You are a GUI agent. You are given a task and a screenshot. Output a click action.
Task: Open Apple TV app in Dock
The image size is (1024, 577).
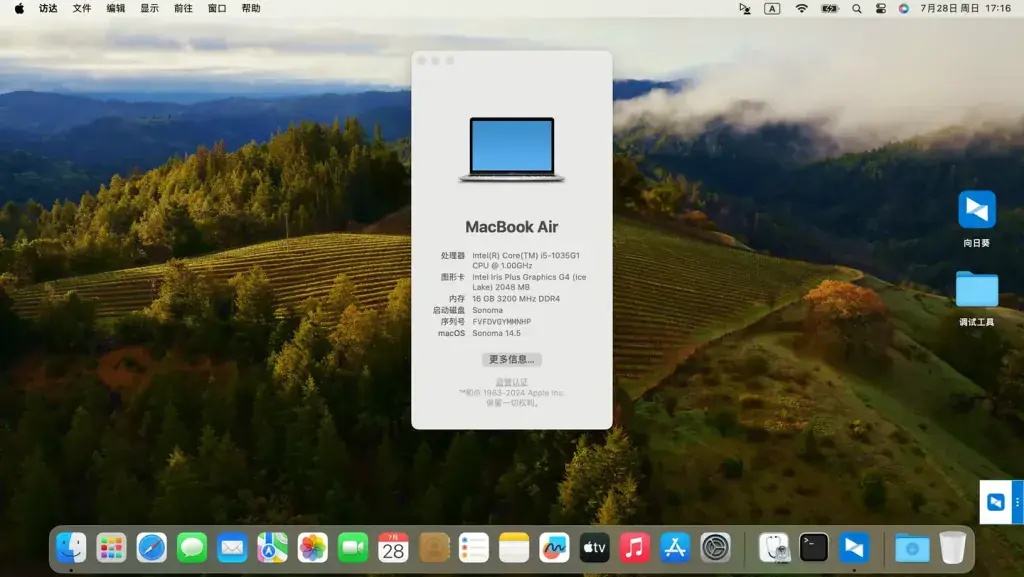(x=594, y=547)
